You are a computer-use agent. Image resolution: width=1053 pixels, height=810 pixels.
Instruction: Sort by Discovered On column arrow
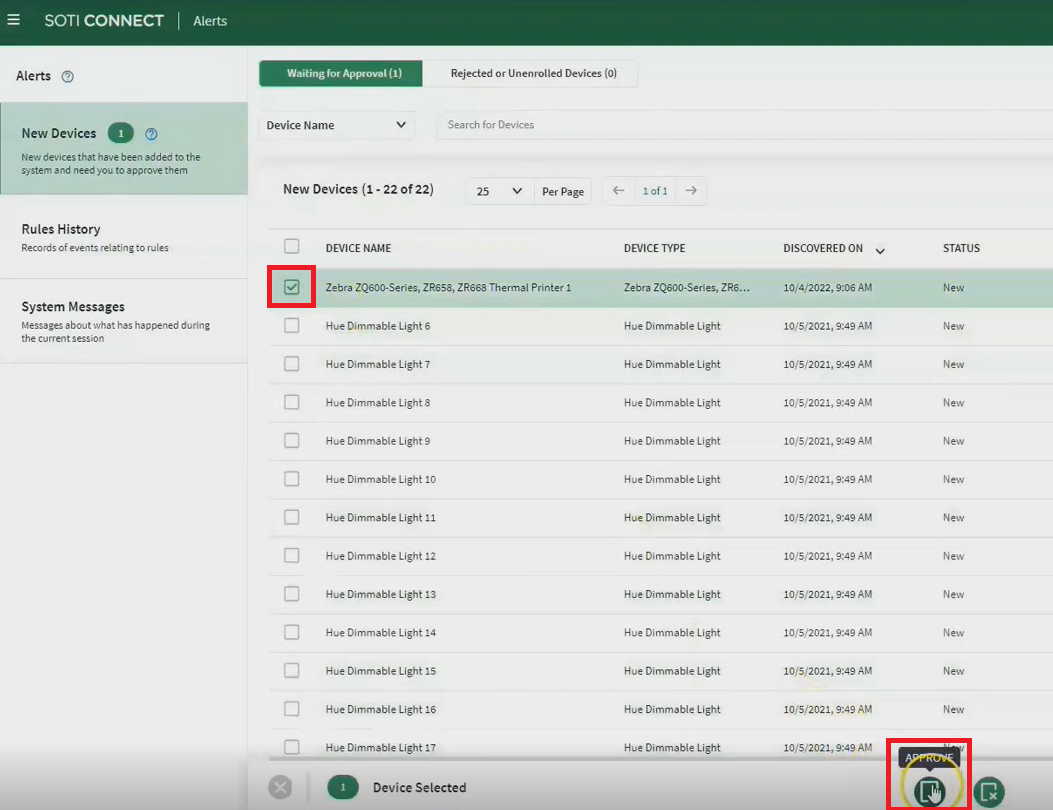(x=880, y=250)
